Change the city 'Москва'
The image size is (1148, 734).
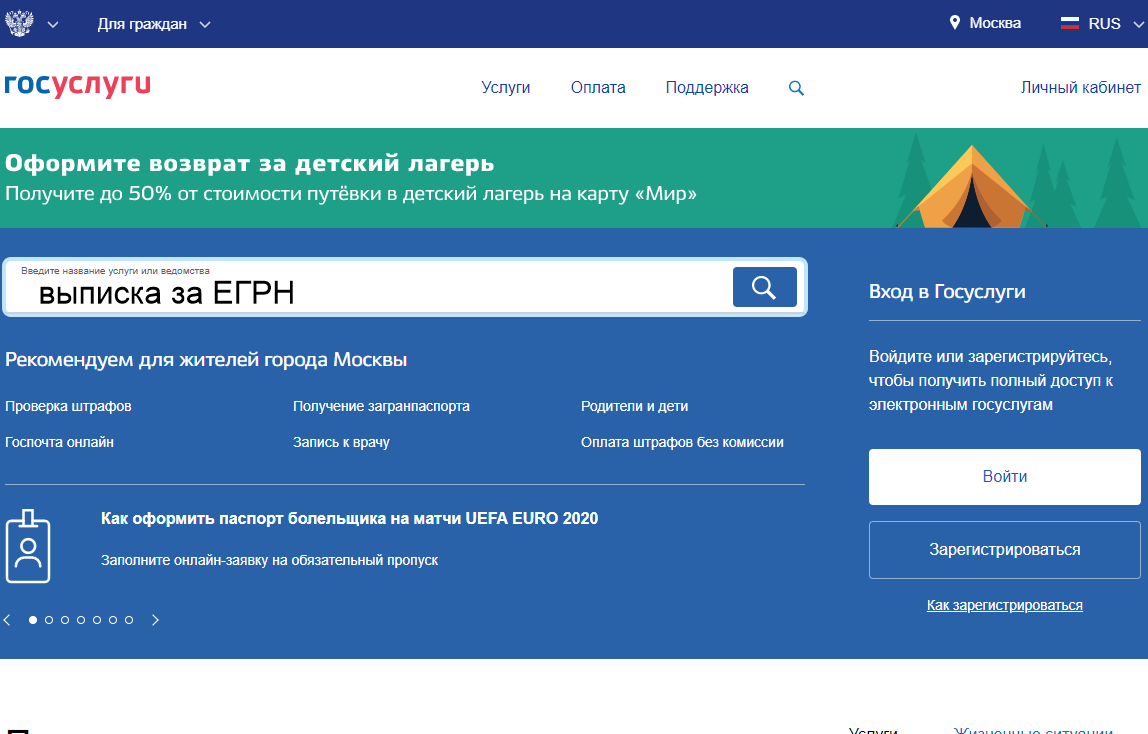click(x=994, y=23)
